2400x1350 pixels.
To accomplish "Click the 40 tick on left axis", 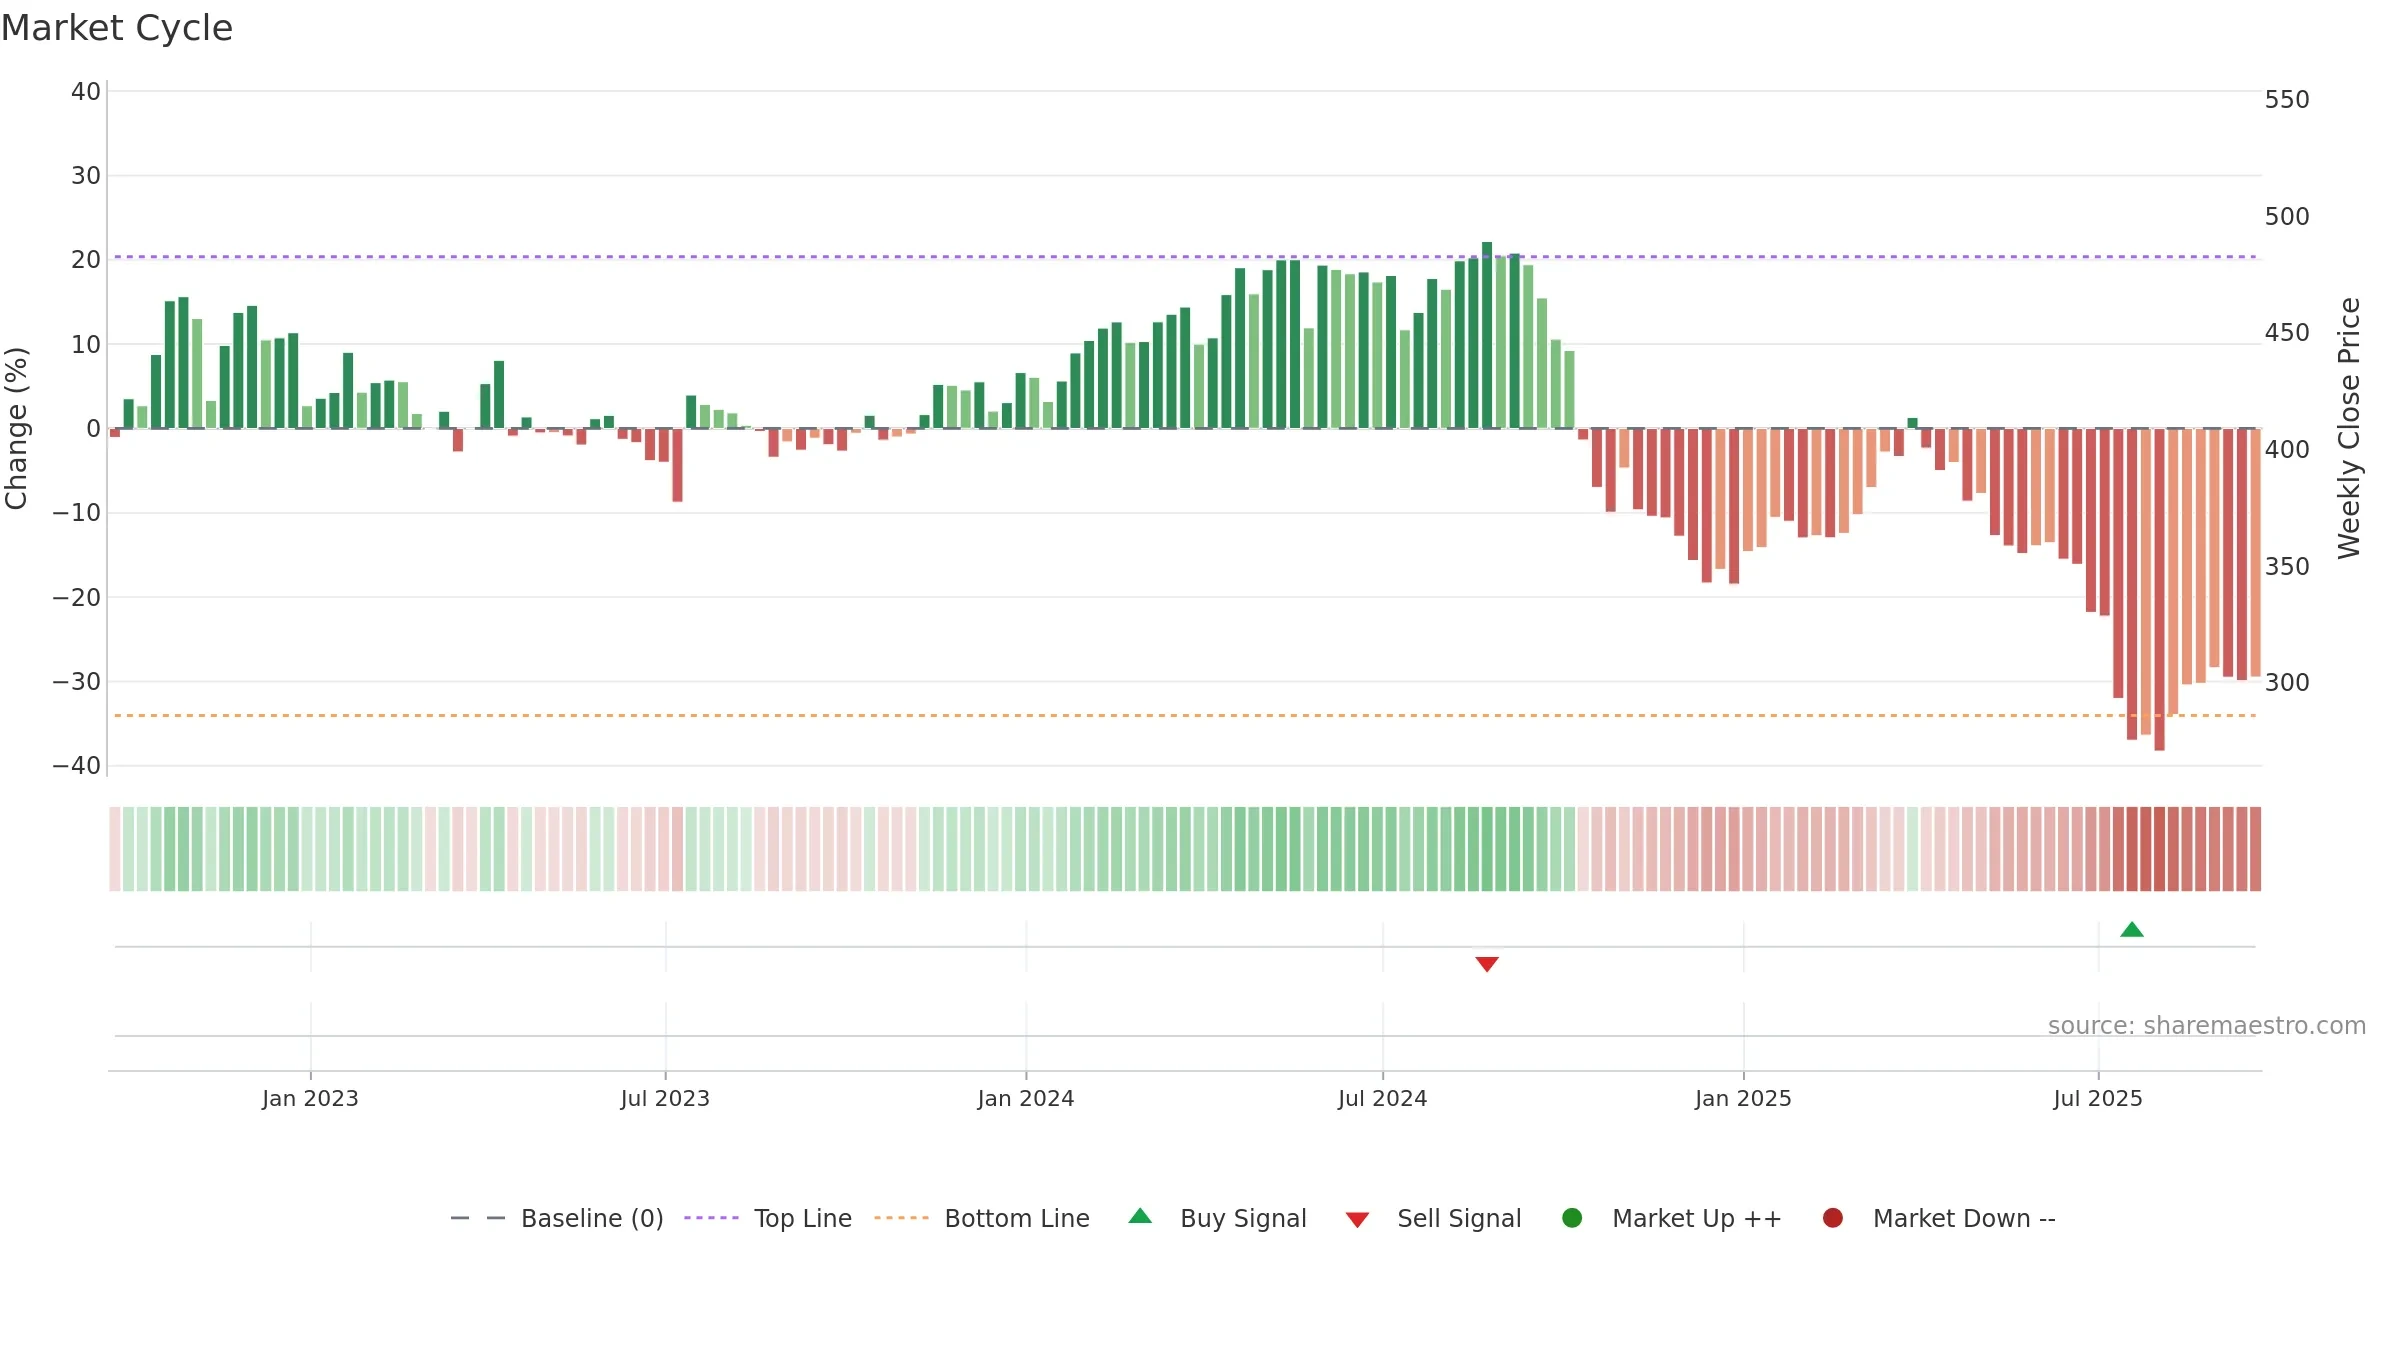I will click(x=86, y=92).
